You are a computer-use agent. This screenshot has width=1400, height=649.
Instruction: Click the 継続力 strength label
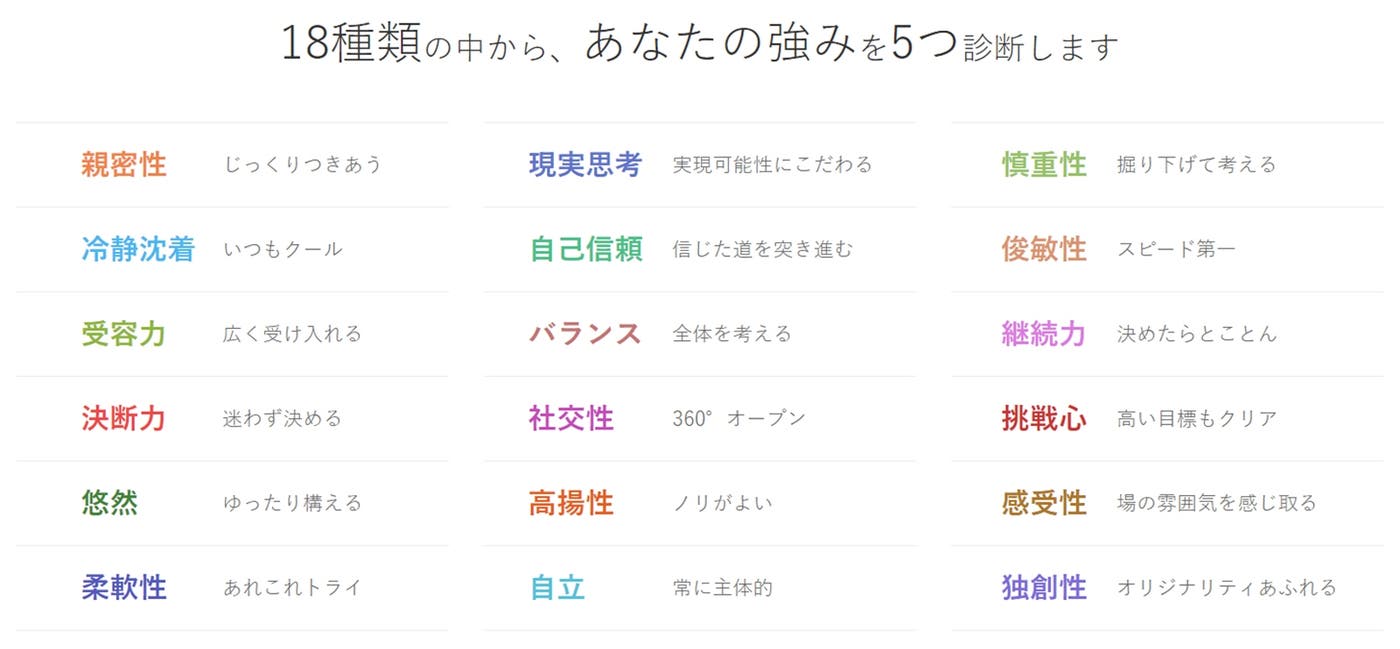click(1044, 334)
